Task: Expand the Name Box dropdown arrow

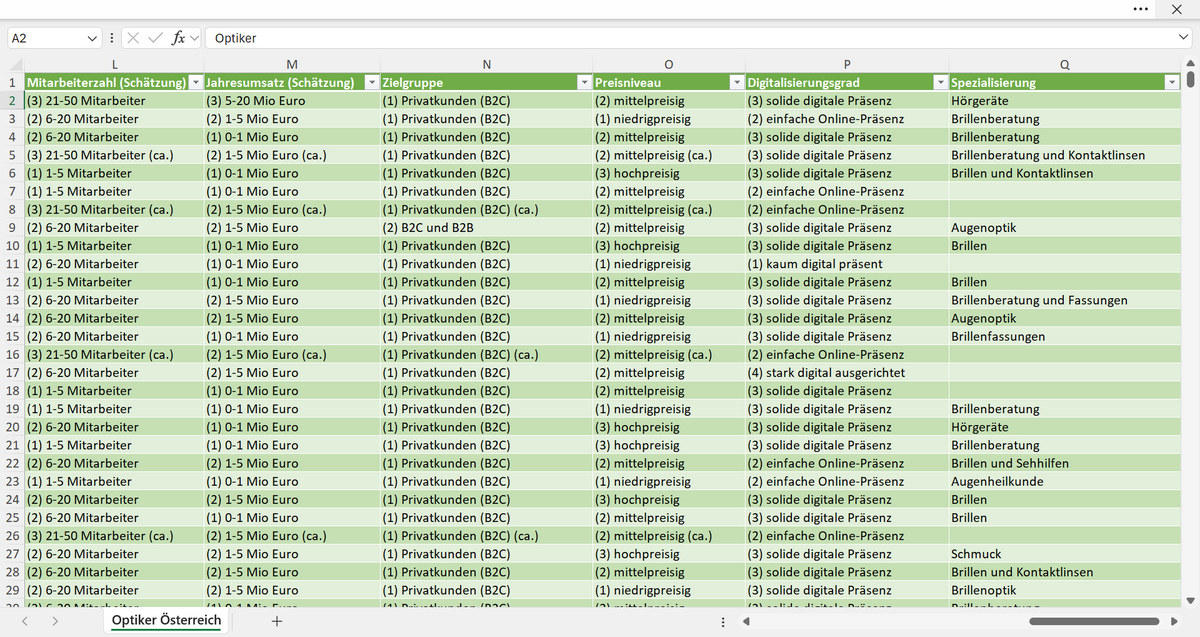Action: [x=93, y=38]
